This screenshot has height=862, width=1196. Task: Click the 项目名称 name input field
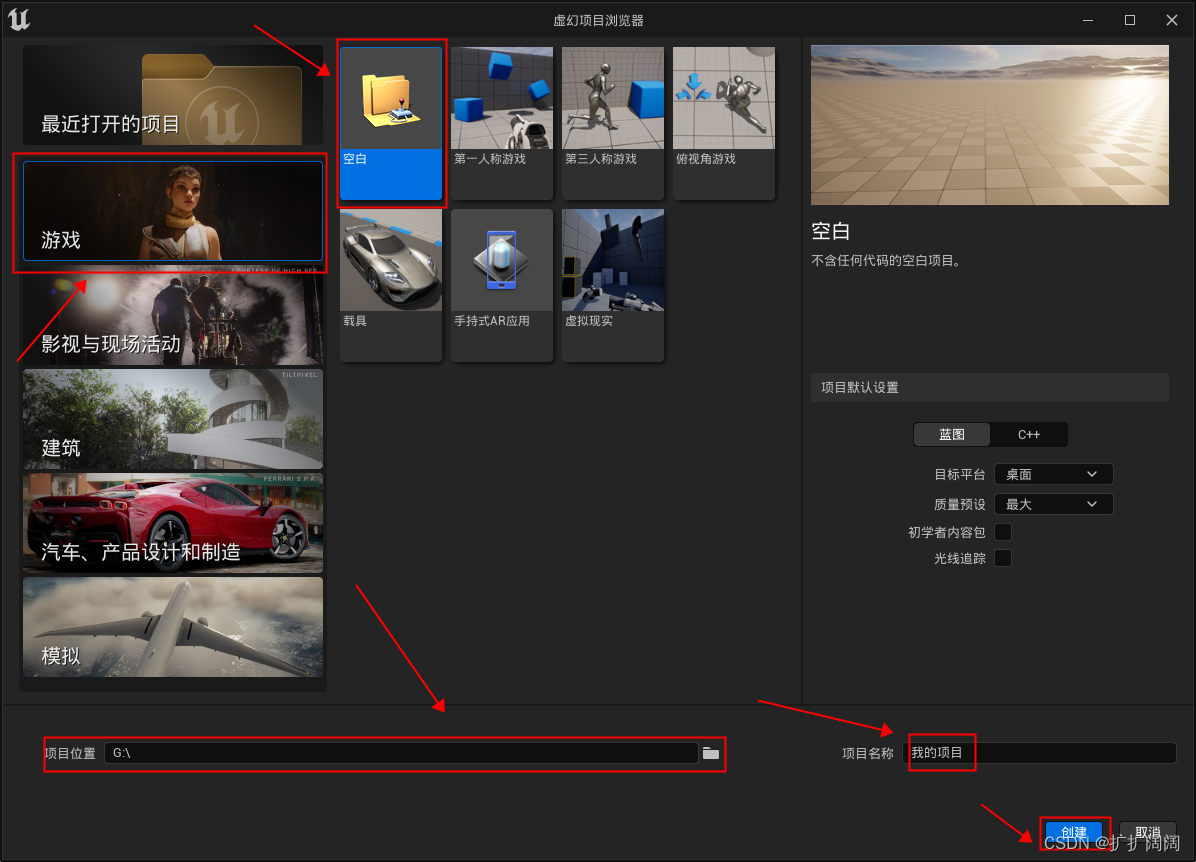(1040, 752)
